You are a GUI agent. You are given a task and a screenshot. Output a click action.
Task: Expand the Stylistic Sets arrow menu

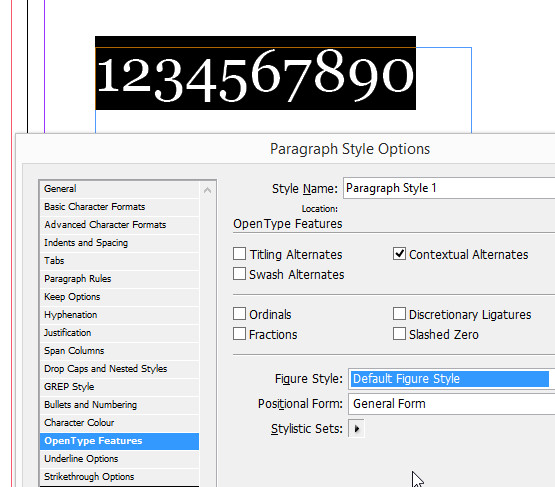click(356, 429)
